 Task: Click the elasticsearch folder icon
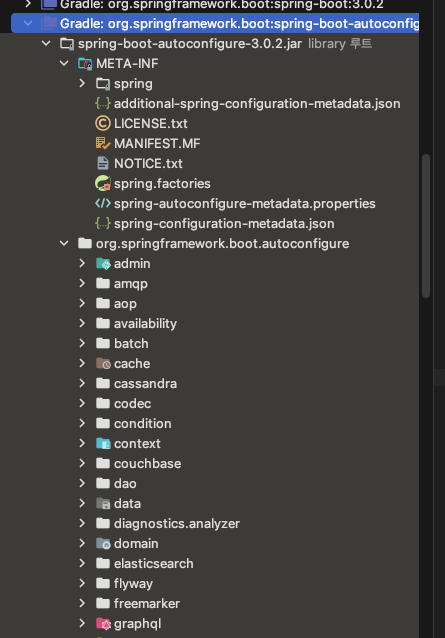[103, 563]
